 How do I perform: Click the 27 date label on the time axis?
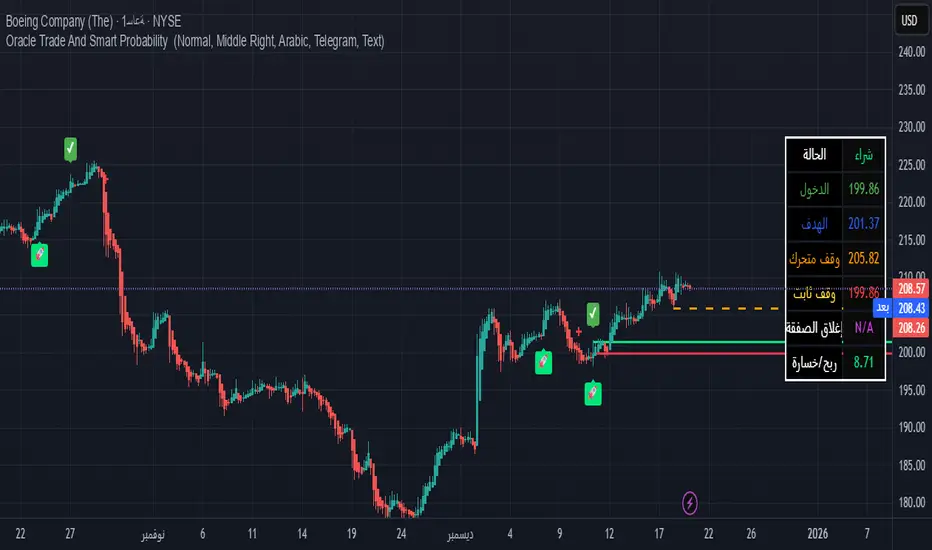tap(70, 533)
